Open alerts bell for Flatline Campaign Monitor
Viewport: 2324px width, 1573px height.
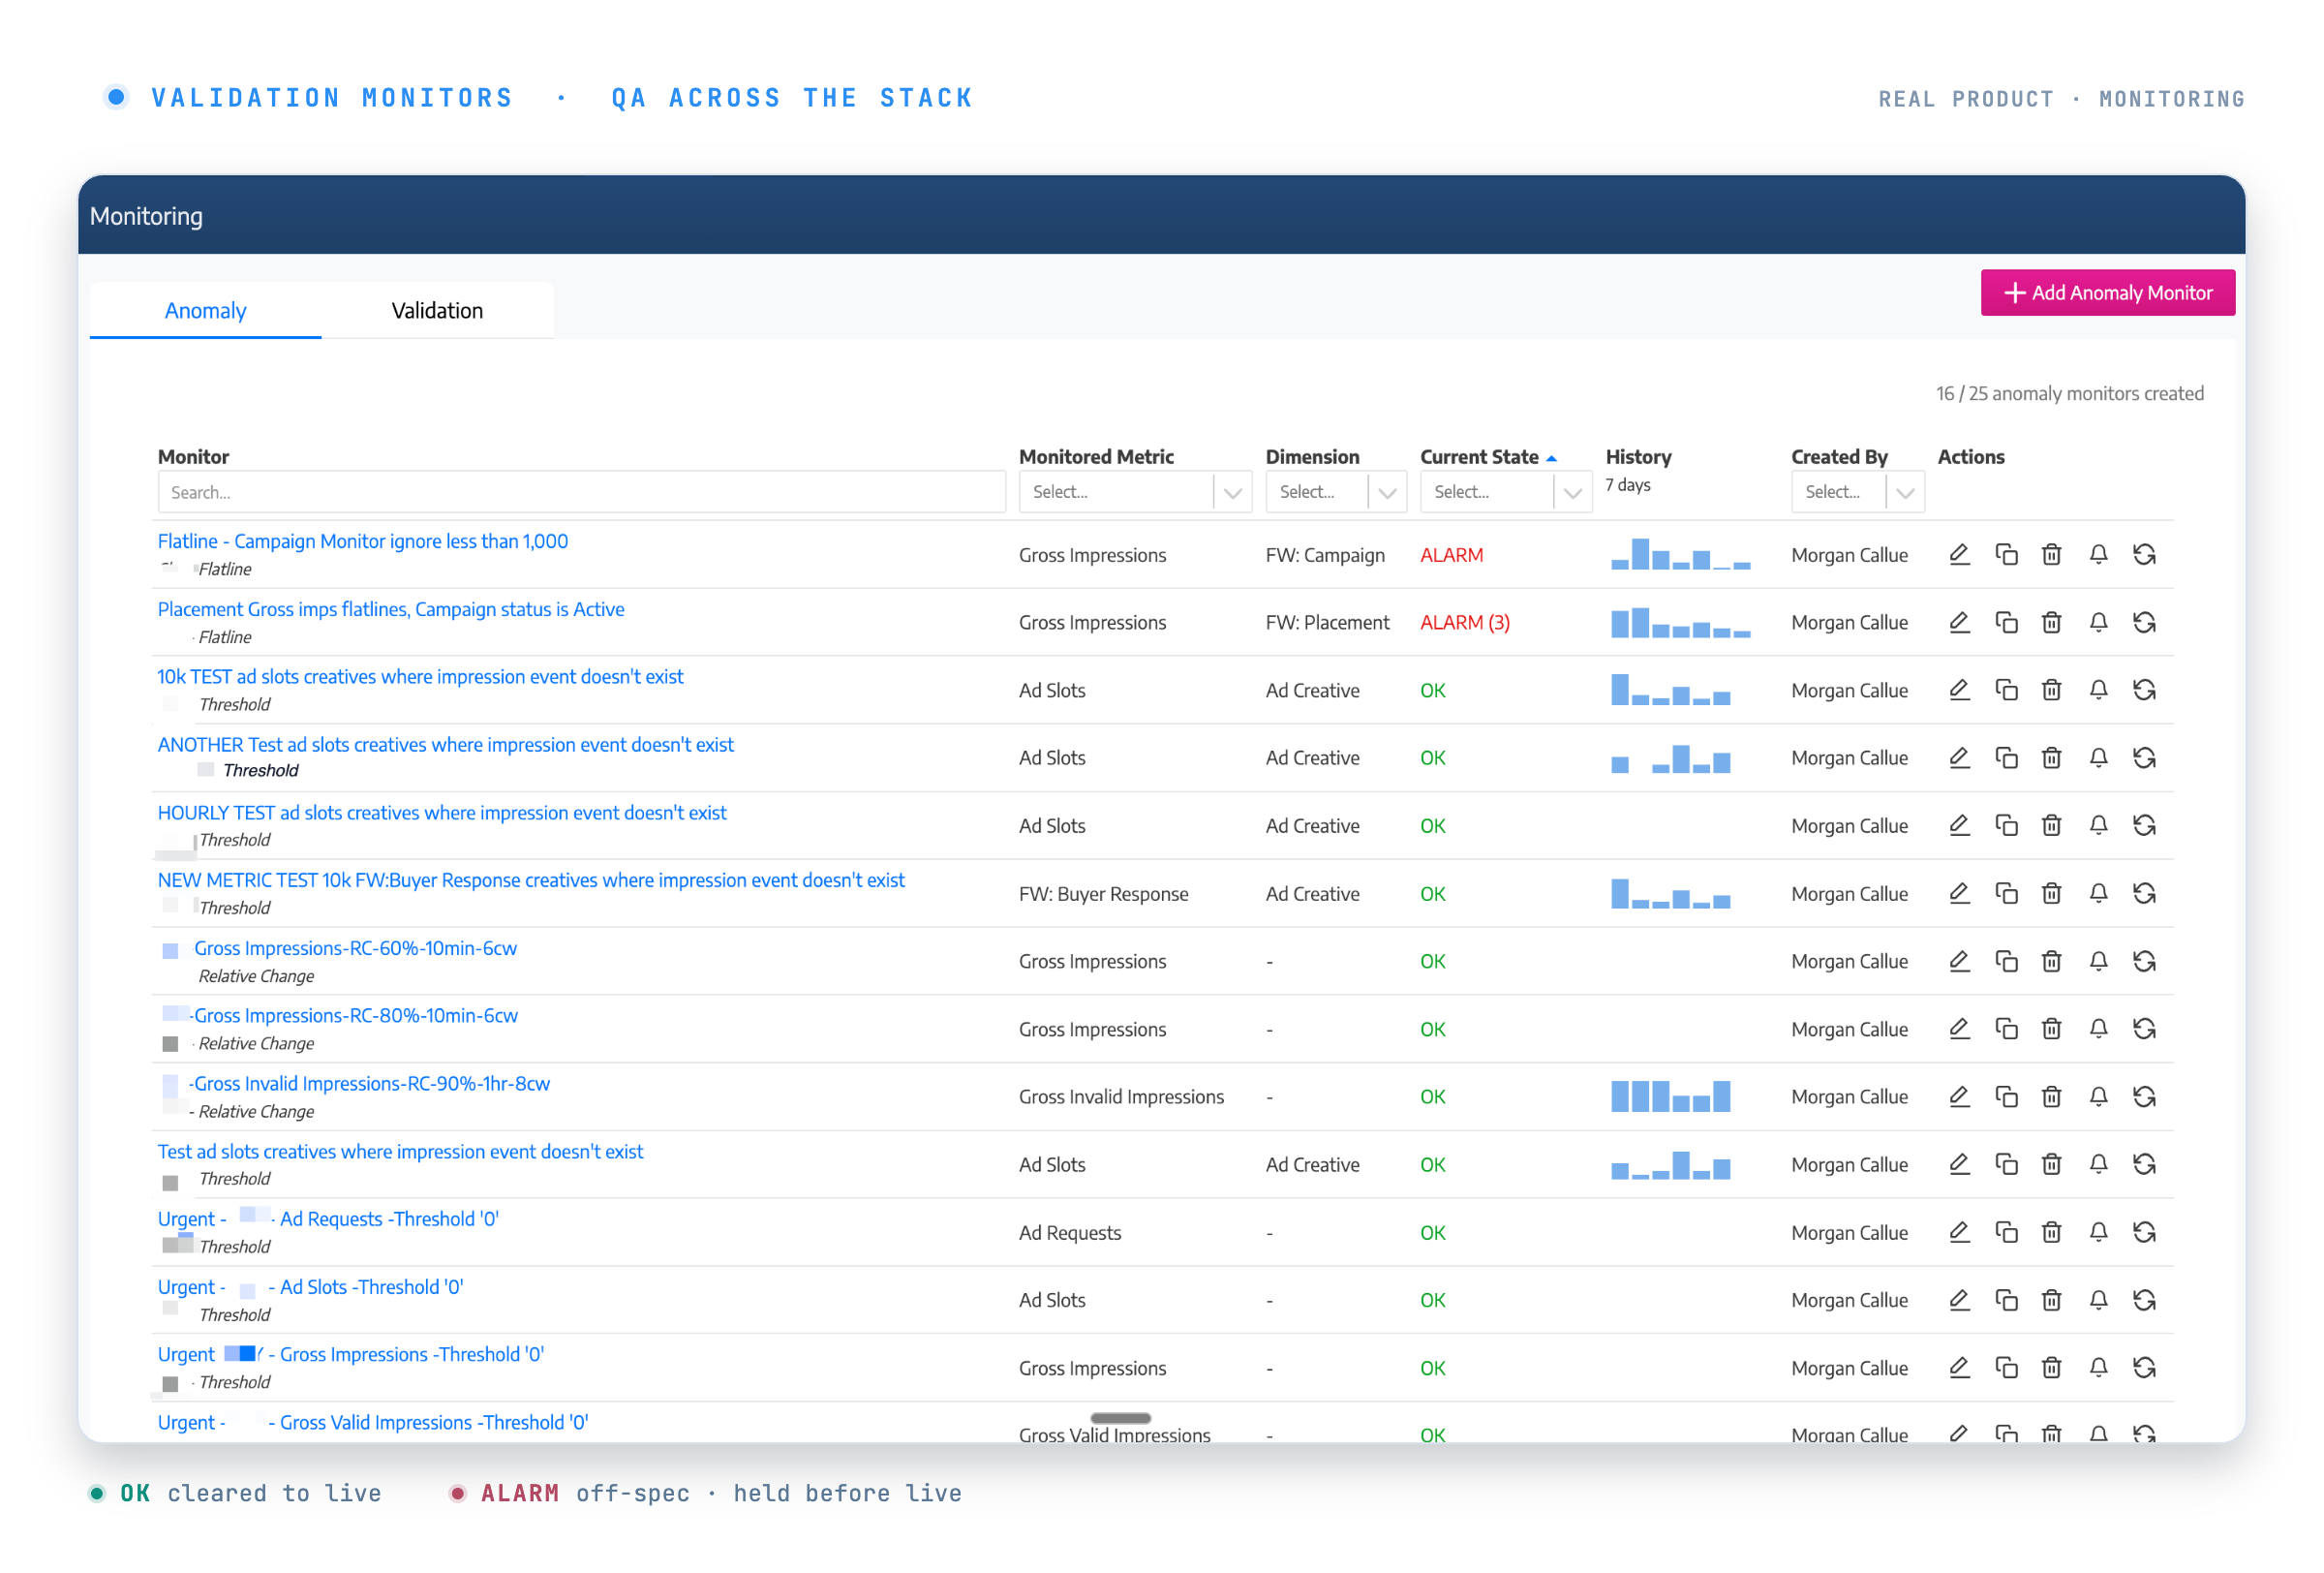(x=2098, y=555)
